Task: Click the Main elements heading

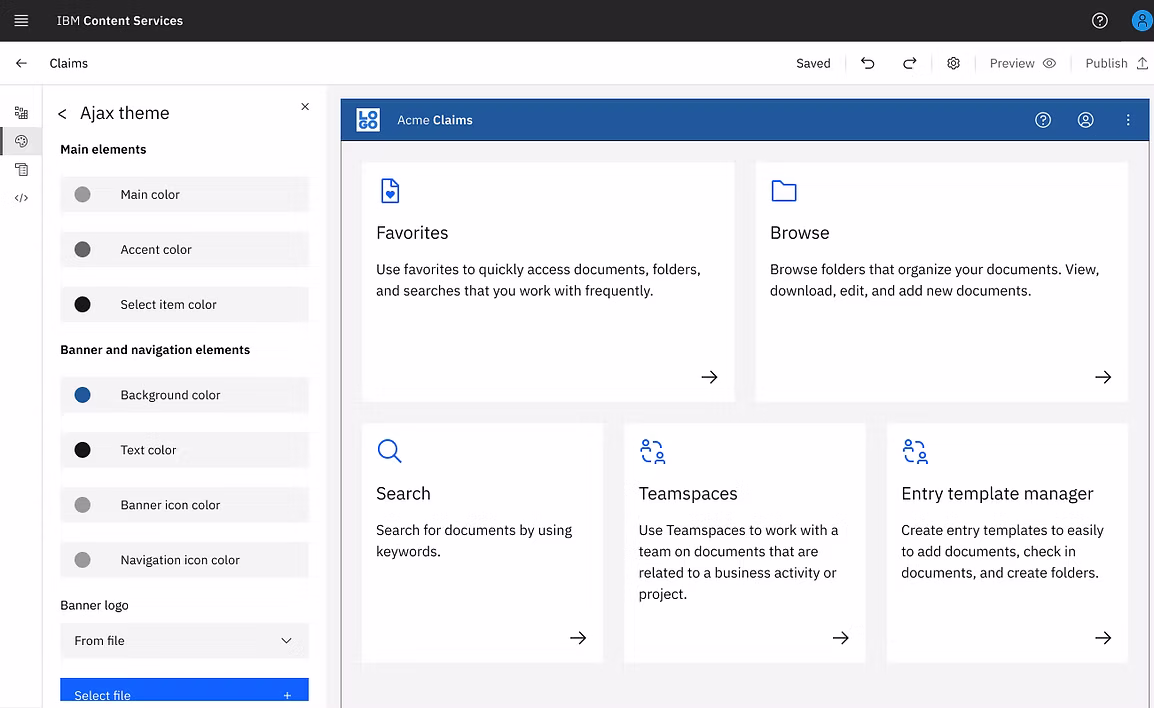Action: tap(103, 149)
